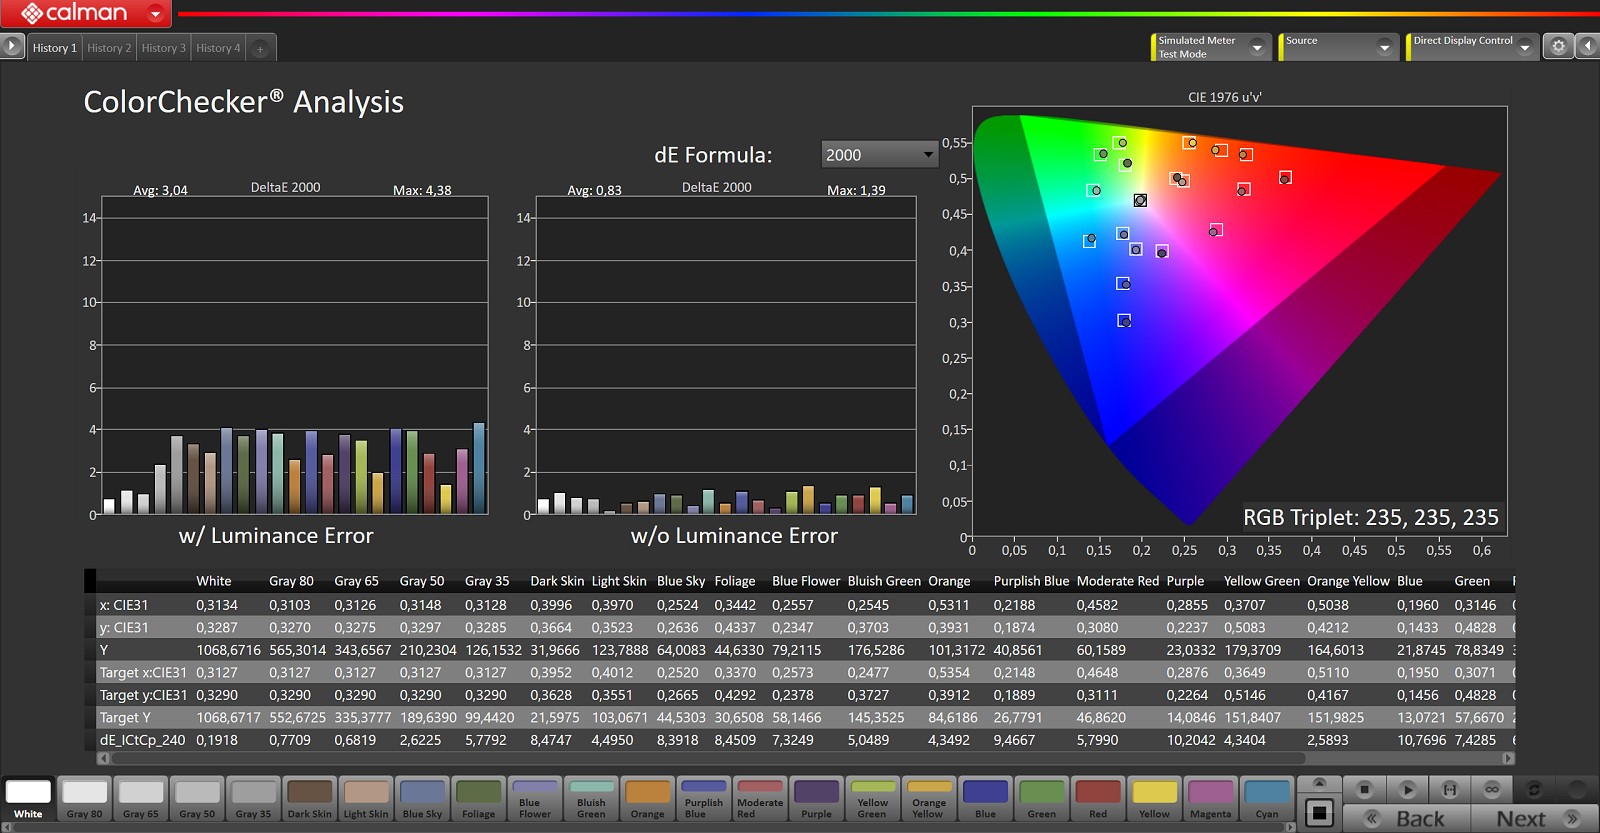The image size is (1600, 833).
Task: Click the stop measurement icon
Action: (x=1364, y=789)
